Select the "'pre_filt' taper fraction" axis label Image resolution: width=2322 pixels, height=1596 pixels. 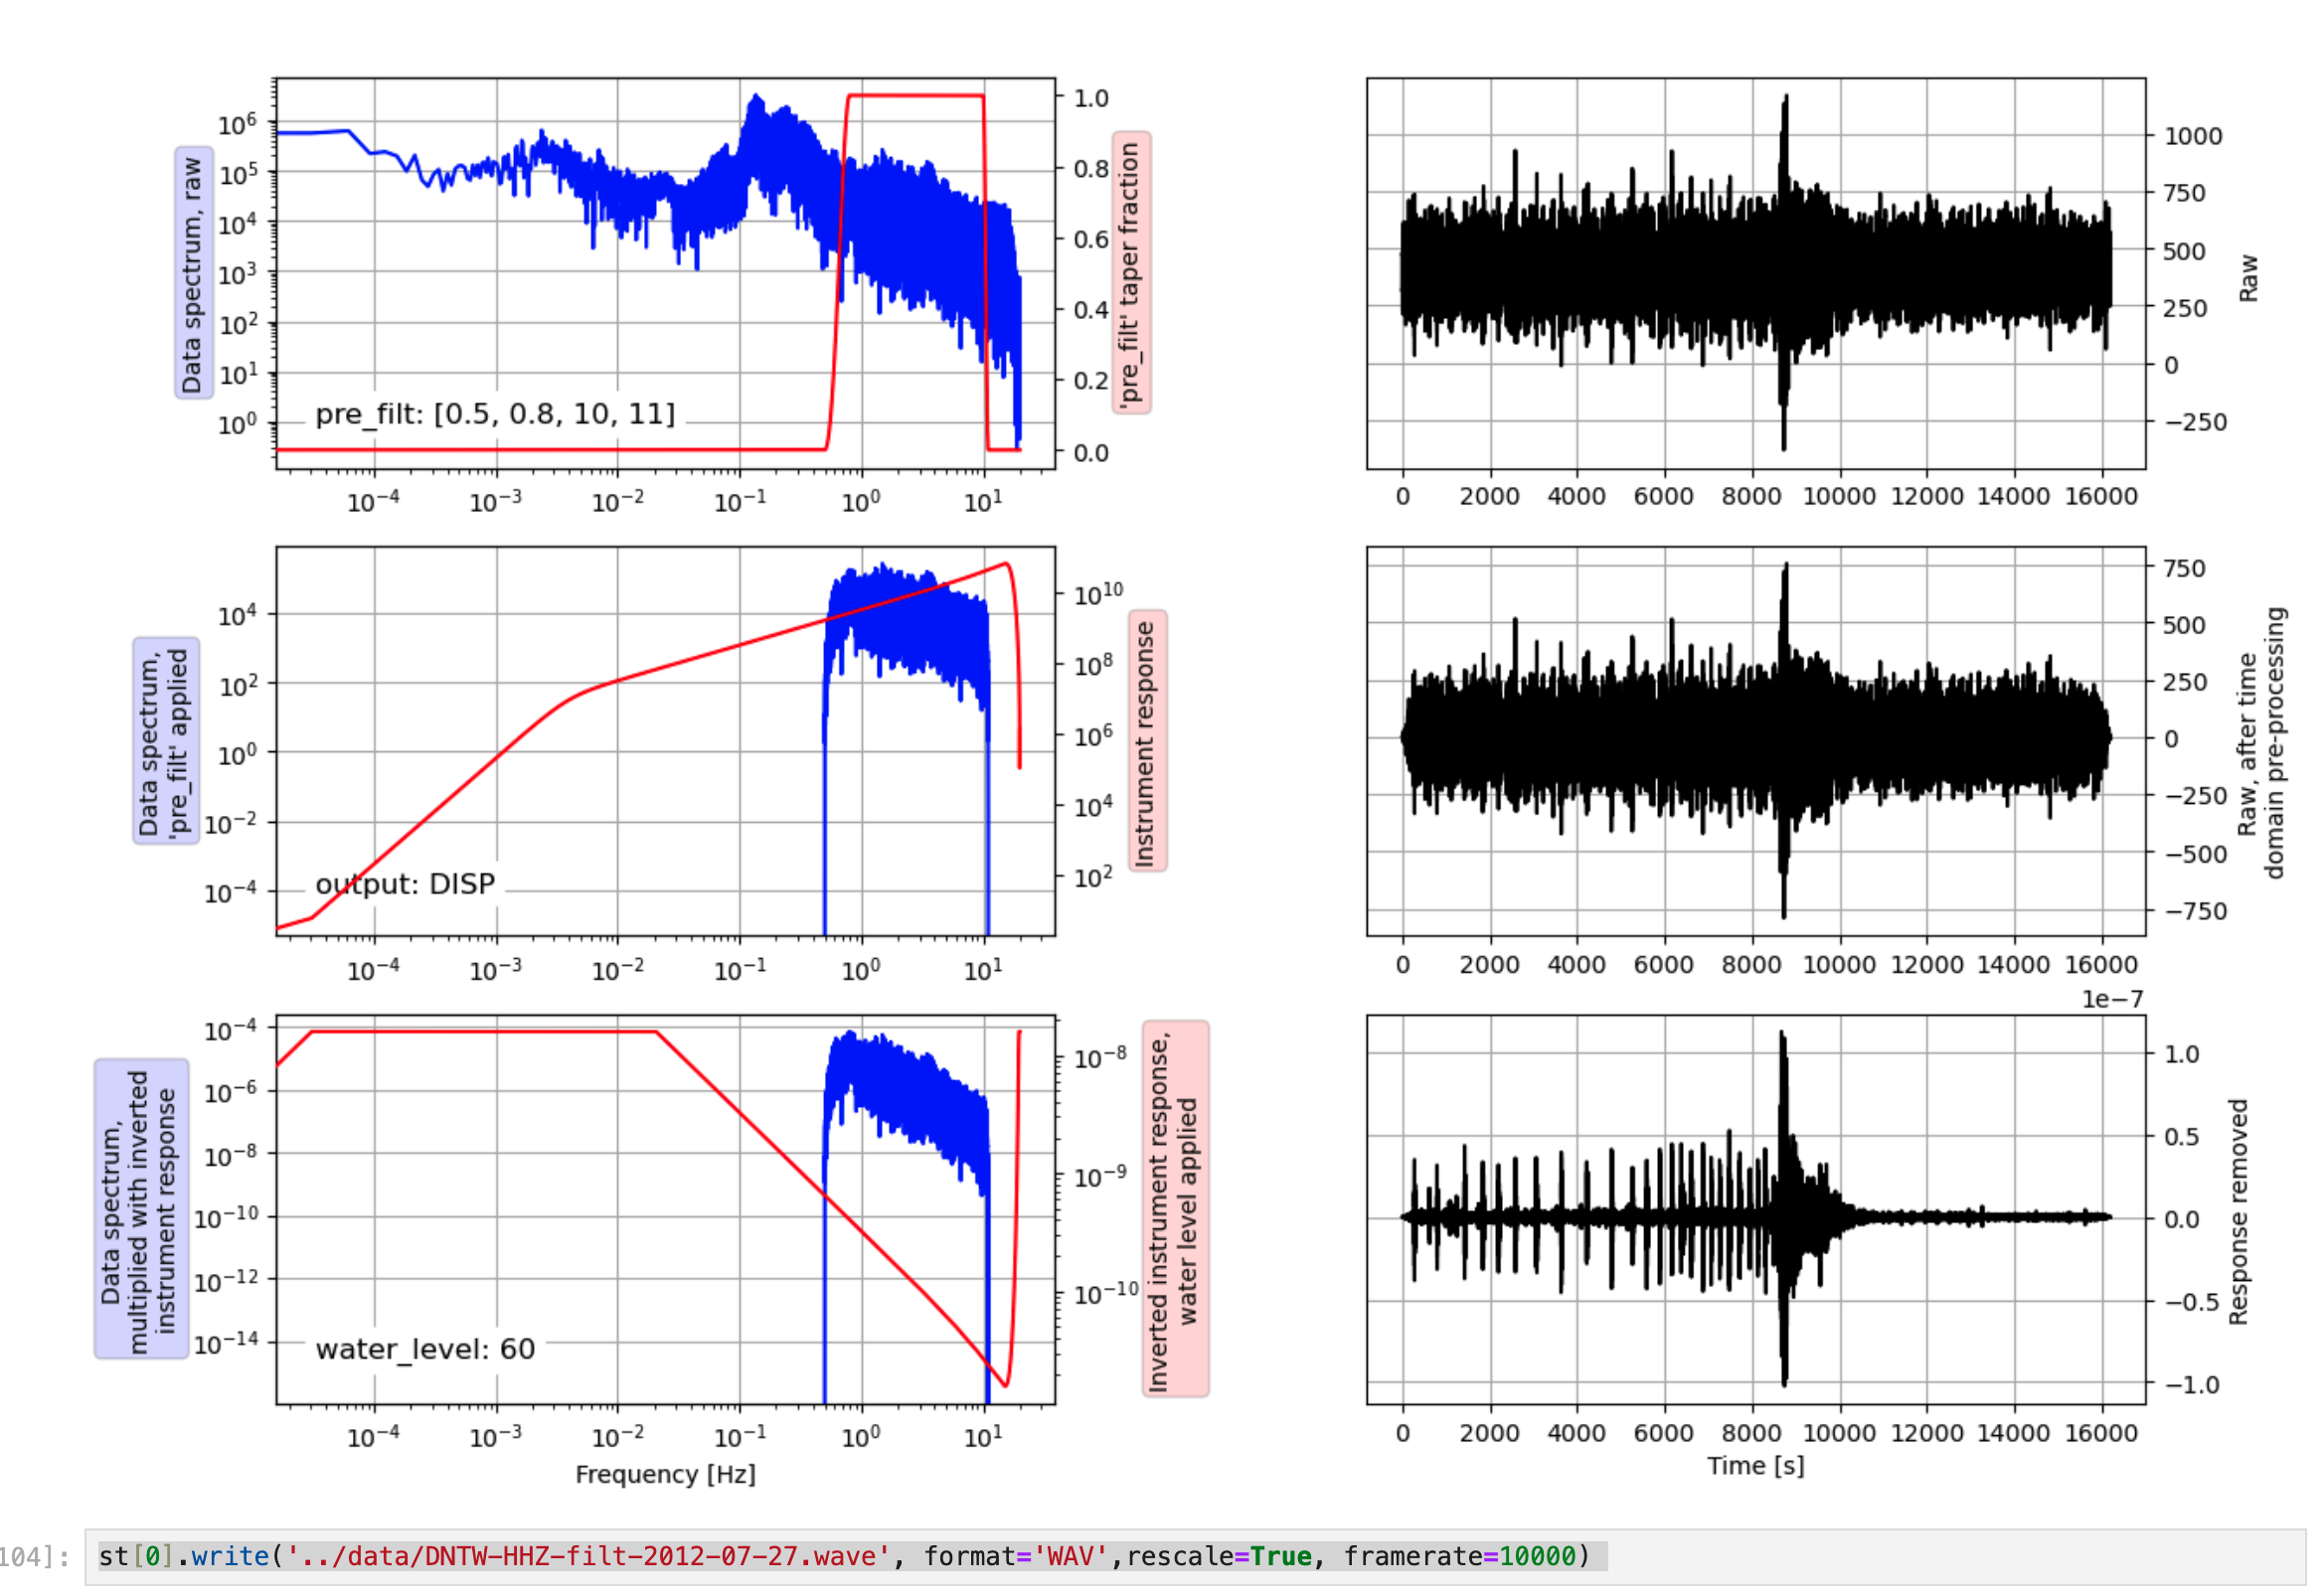tap(1131, 273)
